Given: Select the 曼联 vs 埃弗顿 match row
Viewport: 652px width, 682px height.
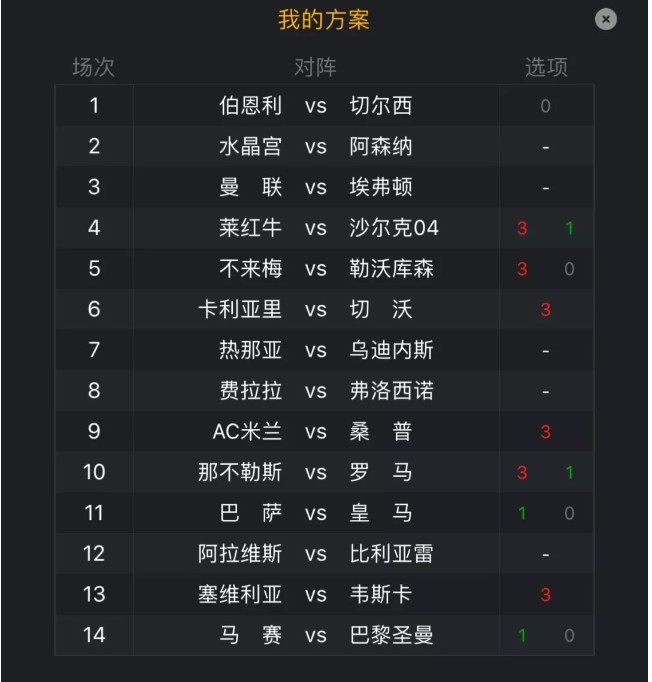Looking at the screenshot, I should pyautogui.click(x=324, y=187).
